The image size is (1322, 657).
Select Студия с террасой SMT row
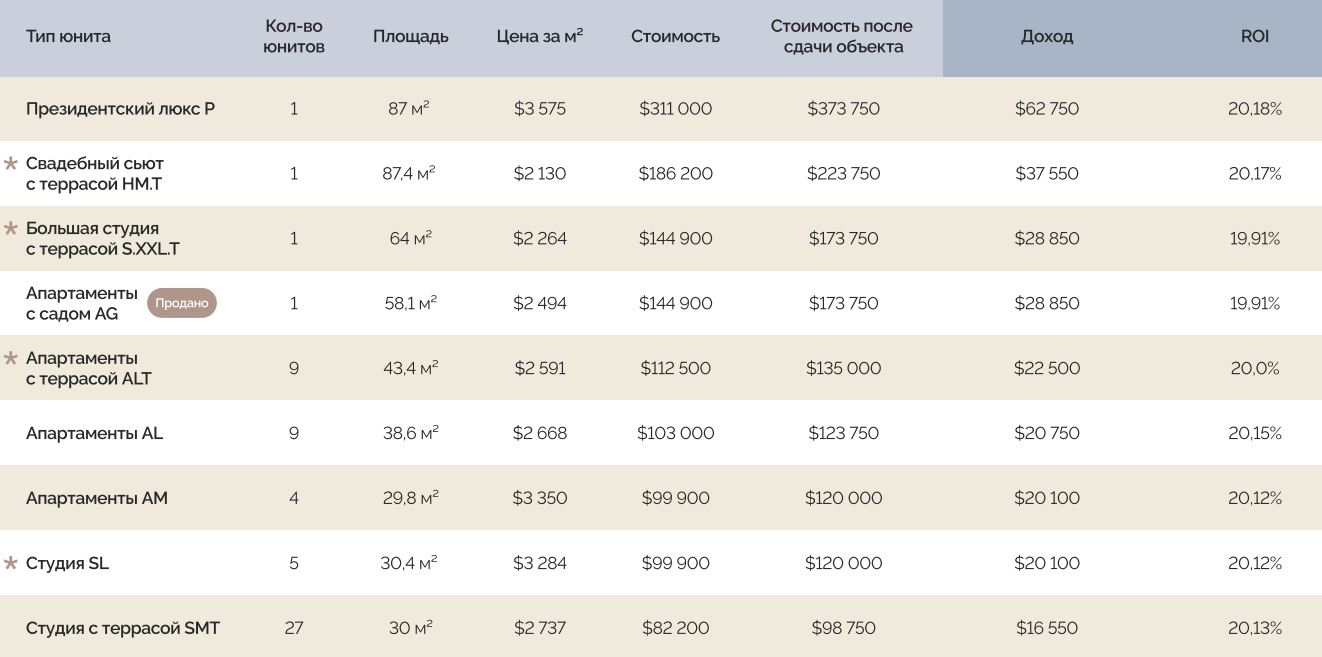661,628
